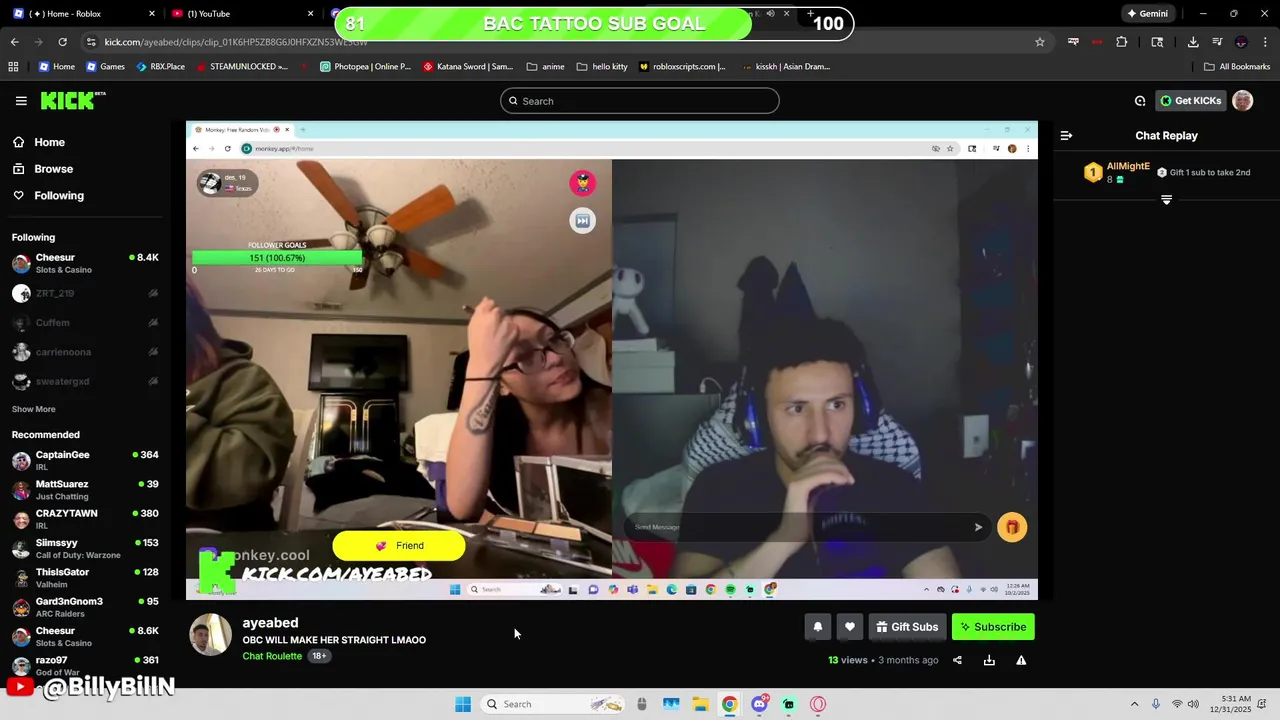Open STEAMUNLOCKED bookmark
The width and height of the screenshot is (1280, 720).
241,67
